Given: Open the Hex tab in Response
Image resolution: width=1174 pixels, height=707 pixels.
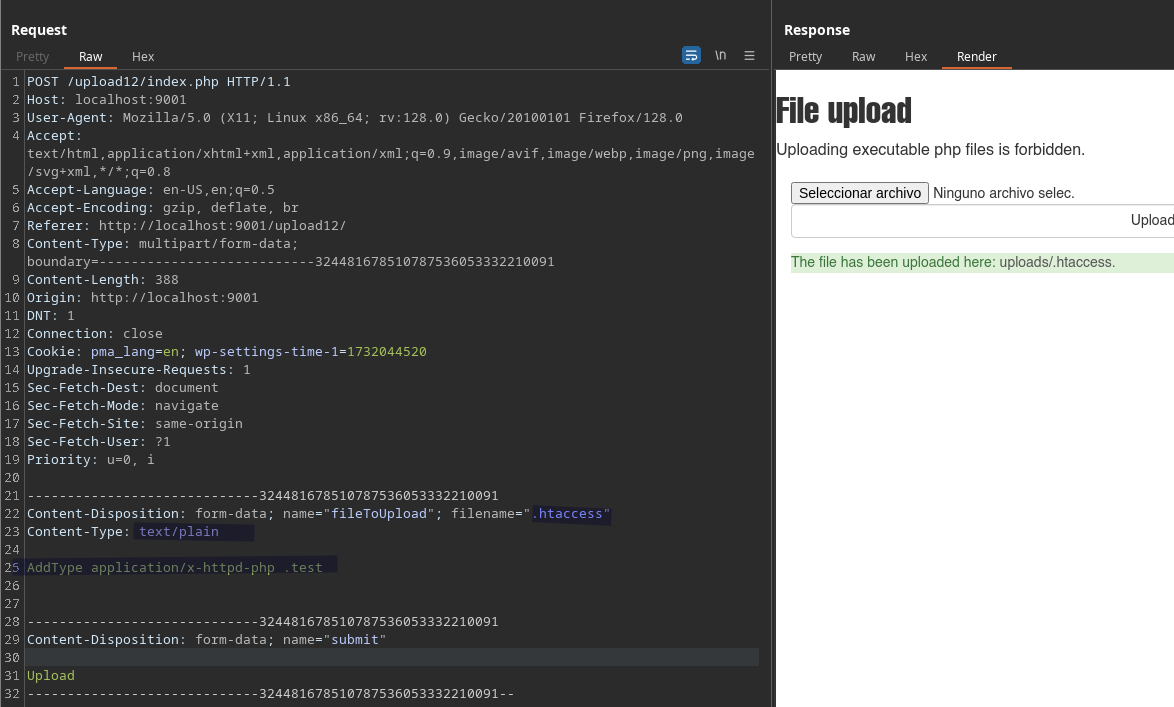Looking at the screenshot, I should coord(916,57).
